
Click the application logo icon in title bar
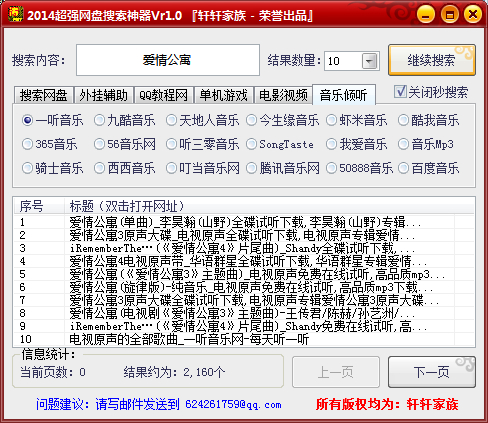point(15,14)
